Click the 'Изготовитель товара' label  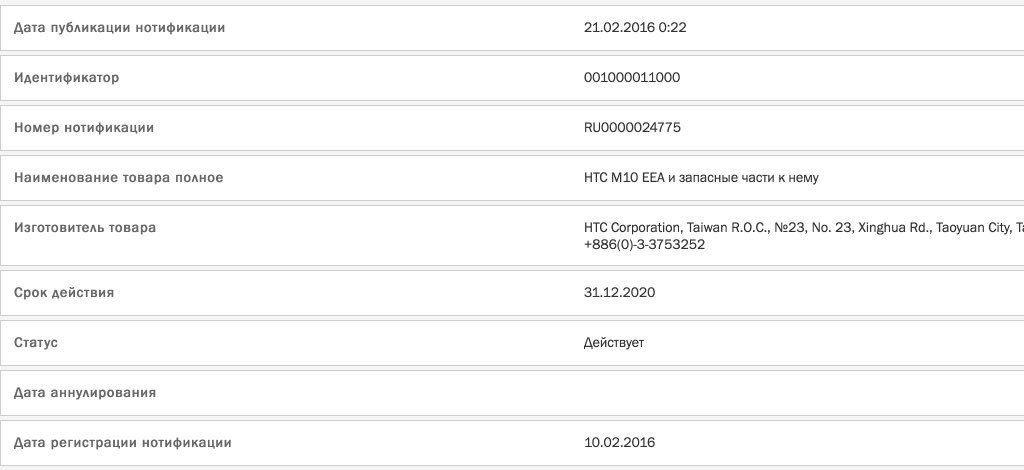(x=85, y=228)
